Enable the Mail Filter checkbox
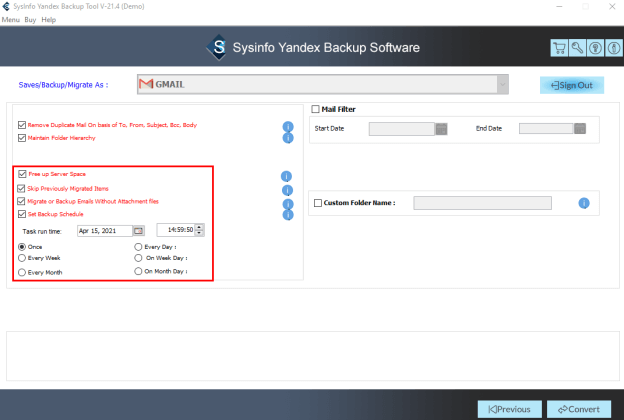 (x=316, y=109)
